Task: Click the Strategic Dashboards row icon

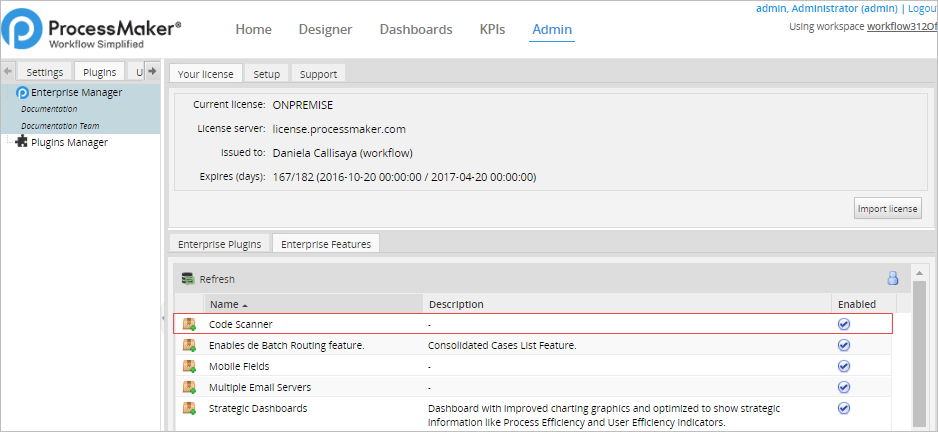Action: tap(189, 408)
